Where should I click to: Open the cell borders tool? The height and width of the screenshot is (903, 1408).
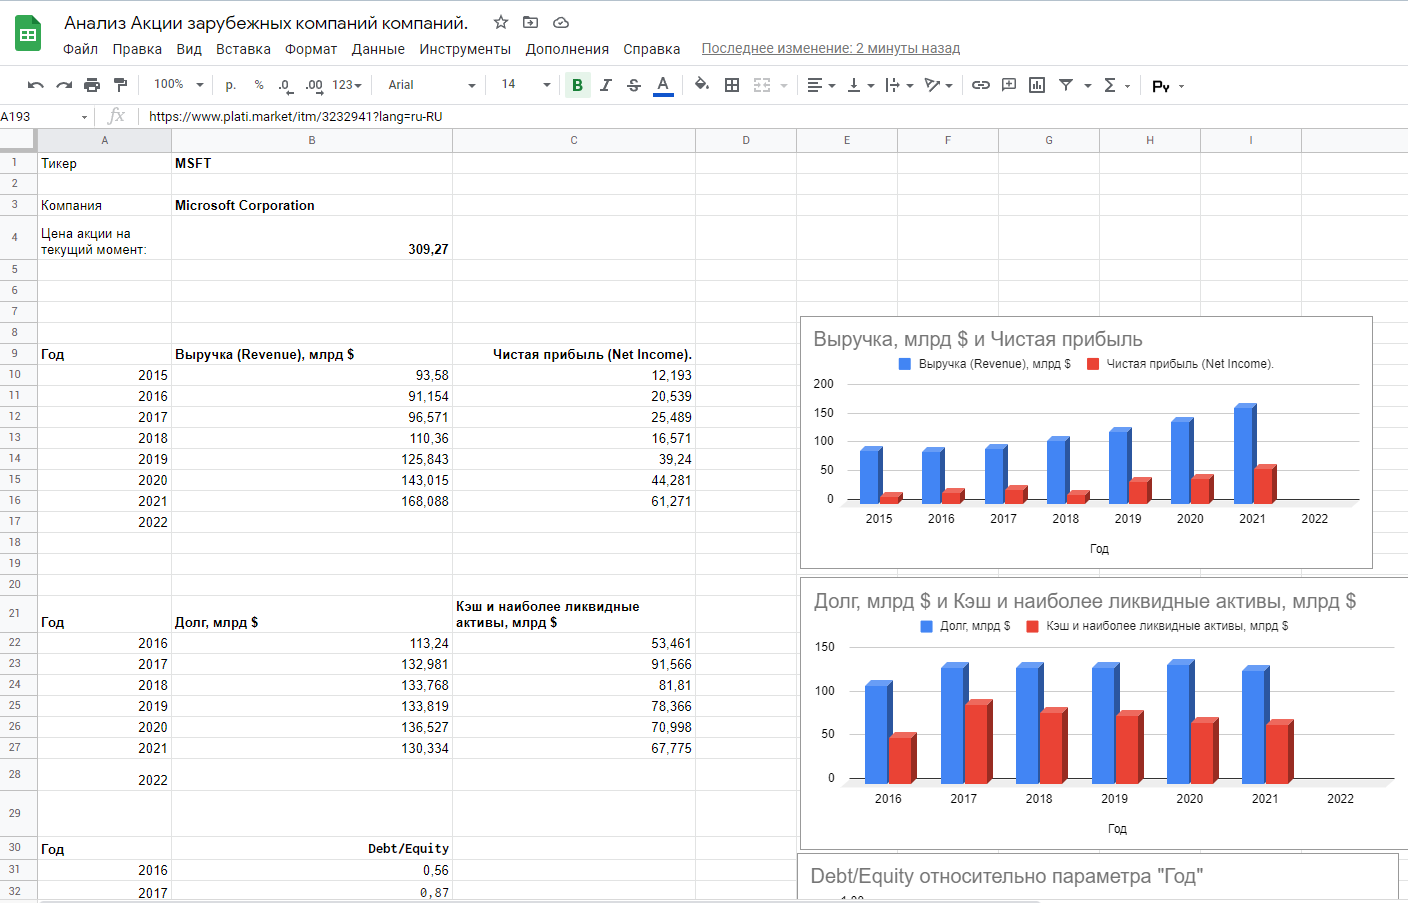[x=732, y=85]
